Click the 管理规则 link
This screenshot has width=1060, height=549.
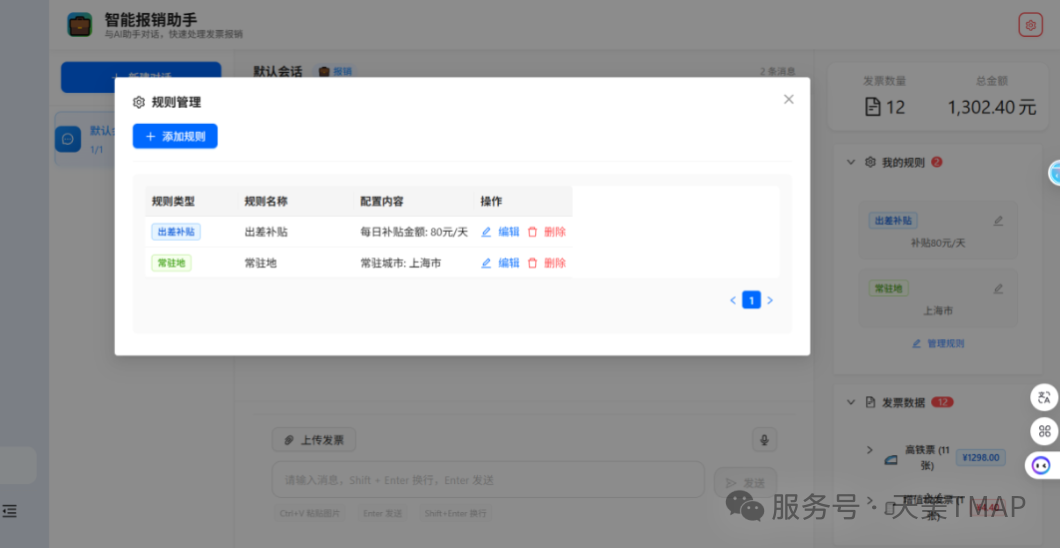coord(938,343)
